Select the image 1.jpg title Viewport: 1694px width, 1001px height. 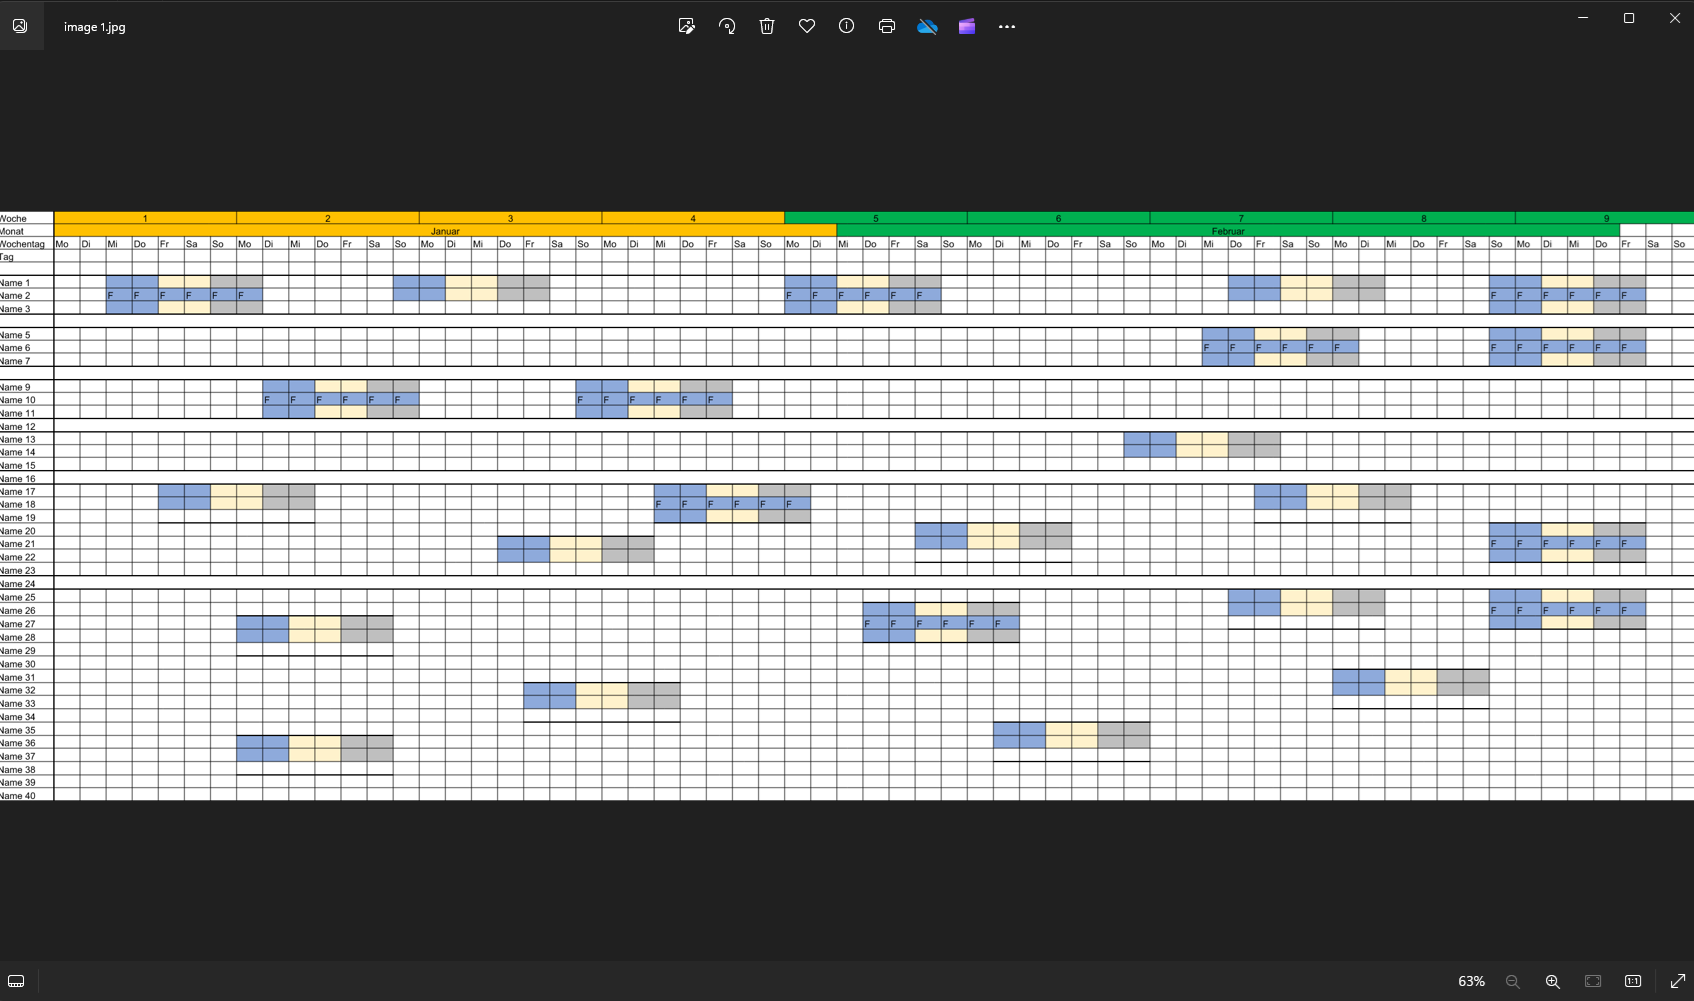point(93,27)
